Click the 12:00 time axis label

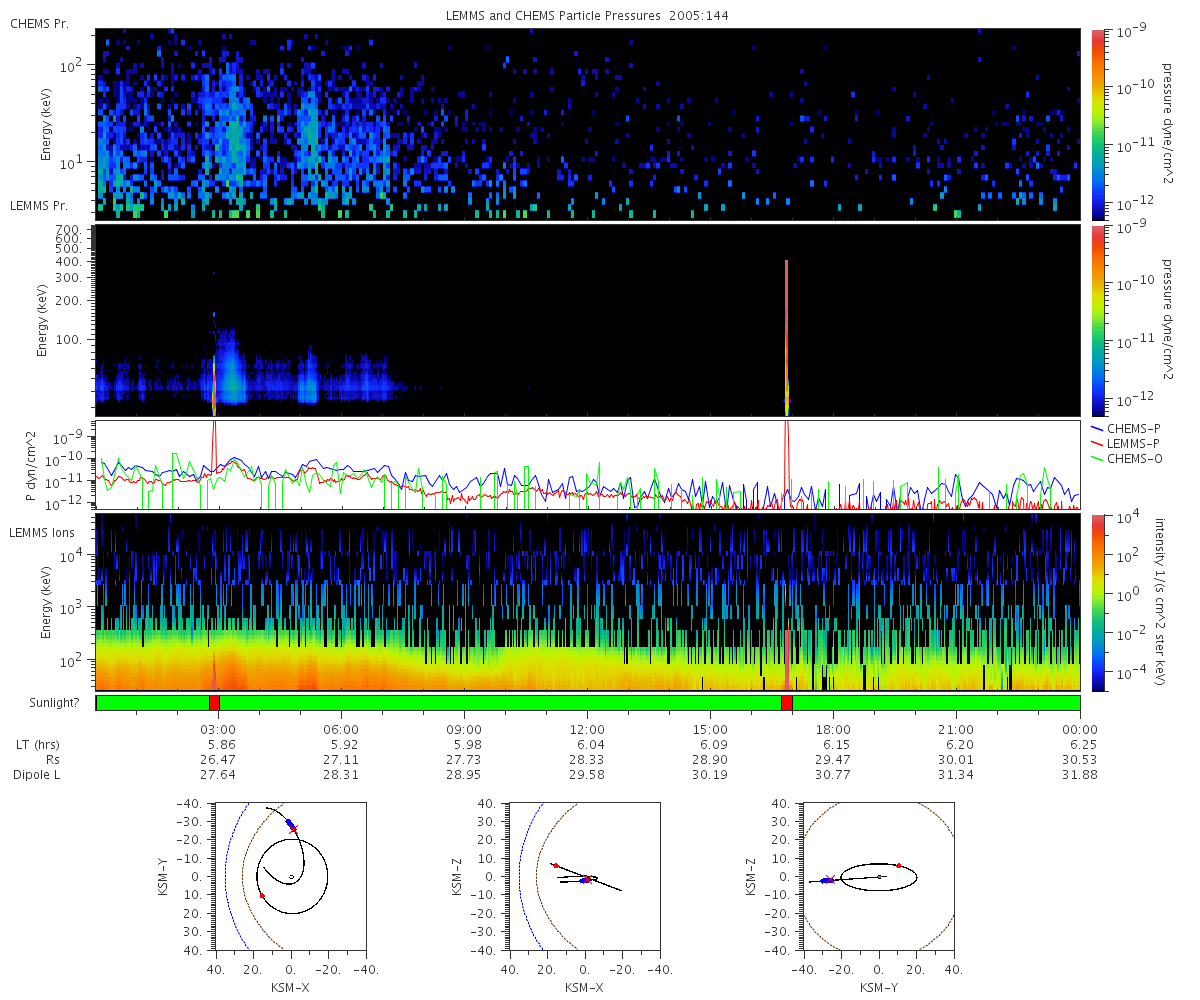(587, 729)
